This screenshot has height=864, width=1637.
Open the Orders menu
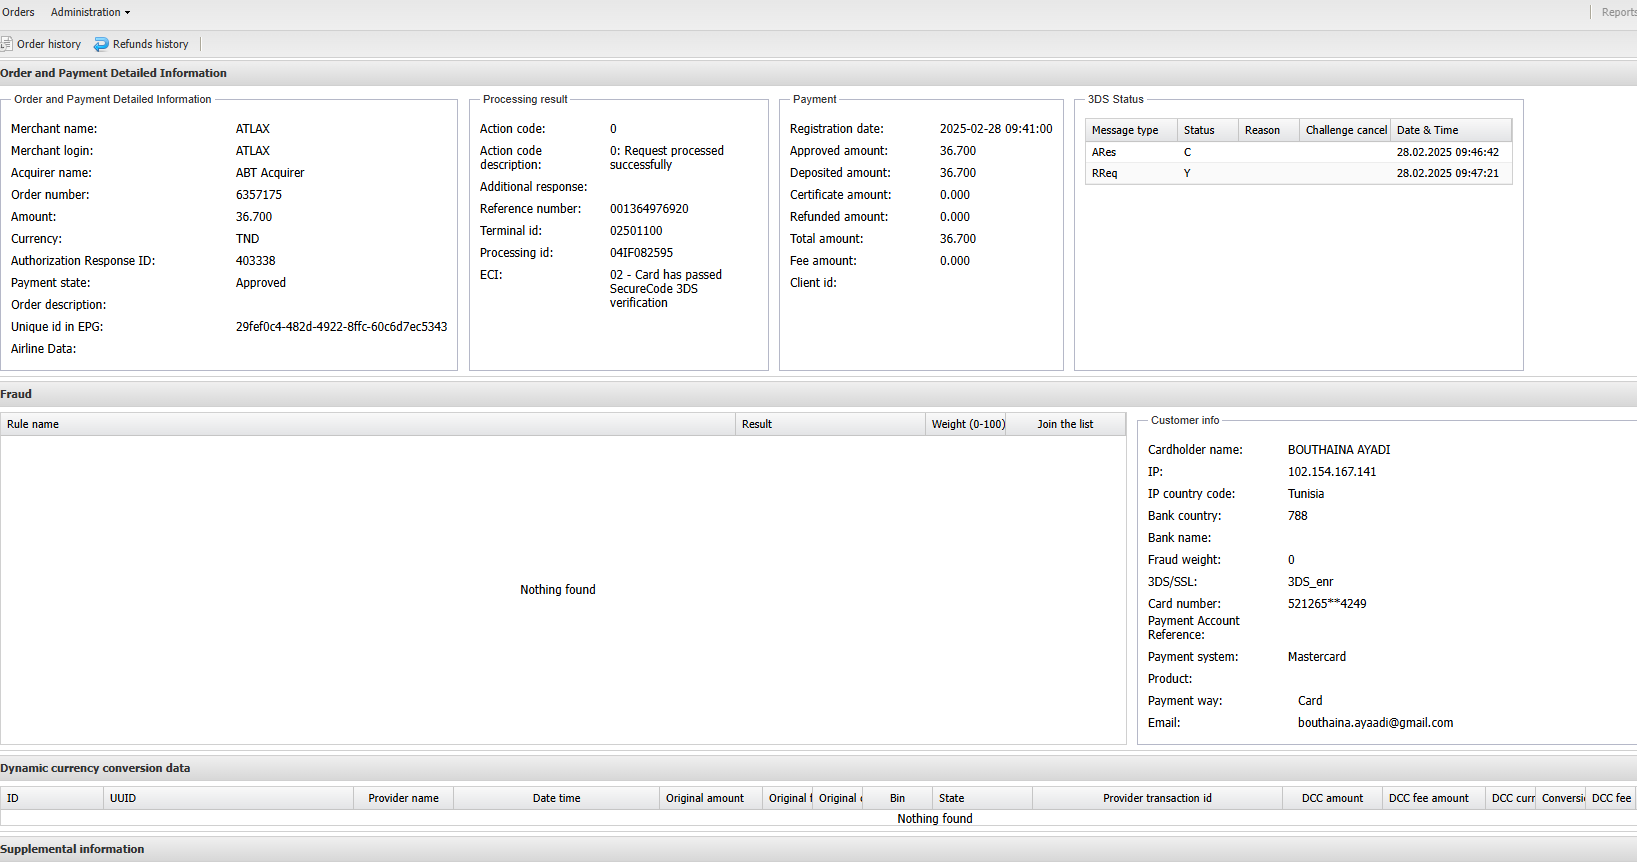point(18,12)
